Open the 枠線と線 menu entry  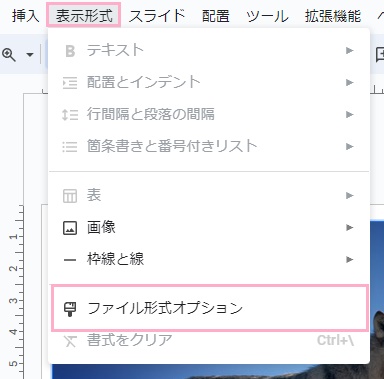209,259
